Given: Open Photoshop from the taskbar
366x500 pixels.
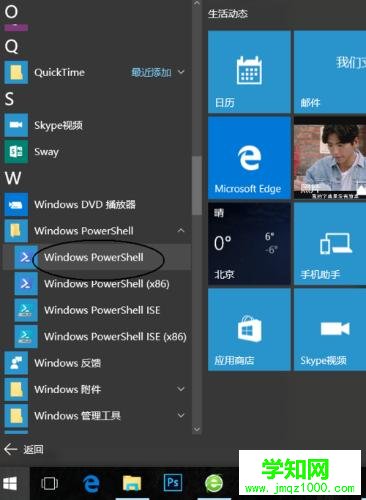Looking at the screenshot, I should click(173, 483).
